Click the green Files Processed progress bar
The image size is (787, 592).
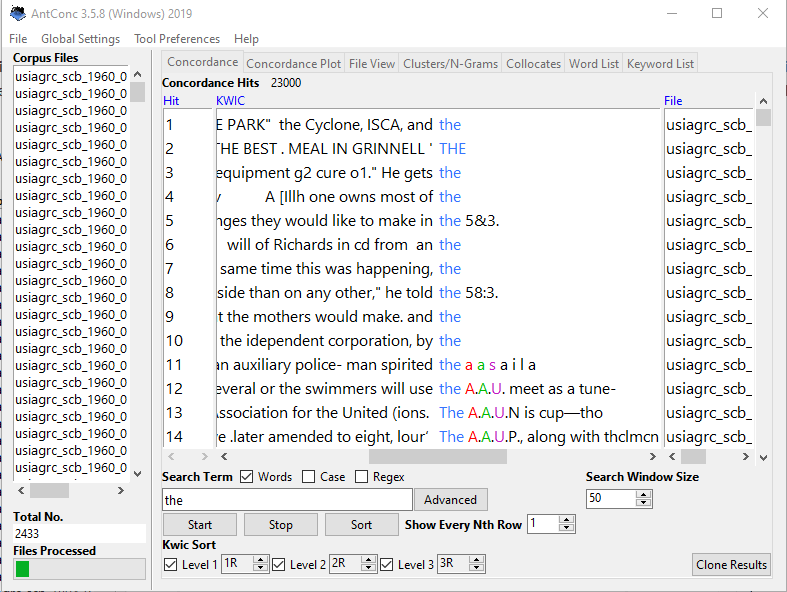coord(23,569)
